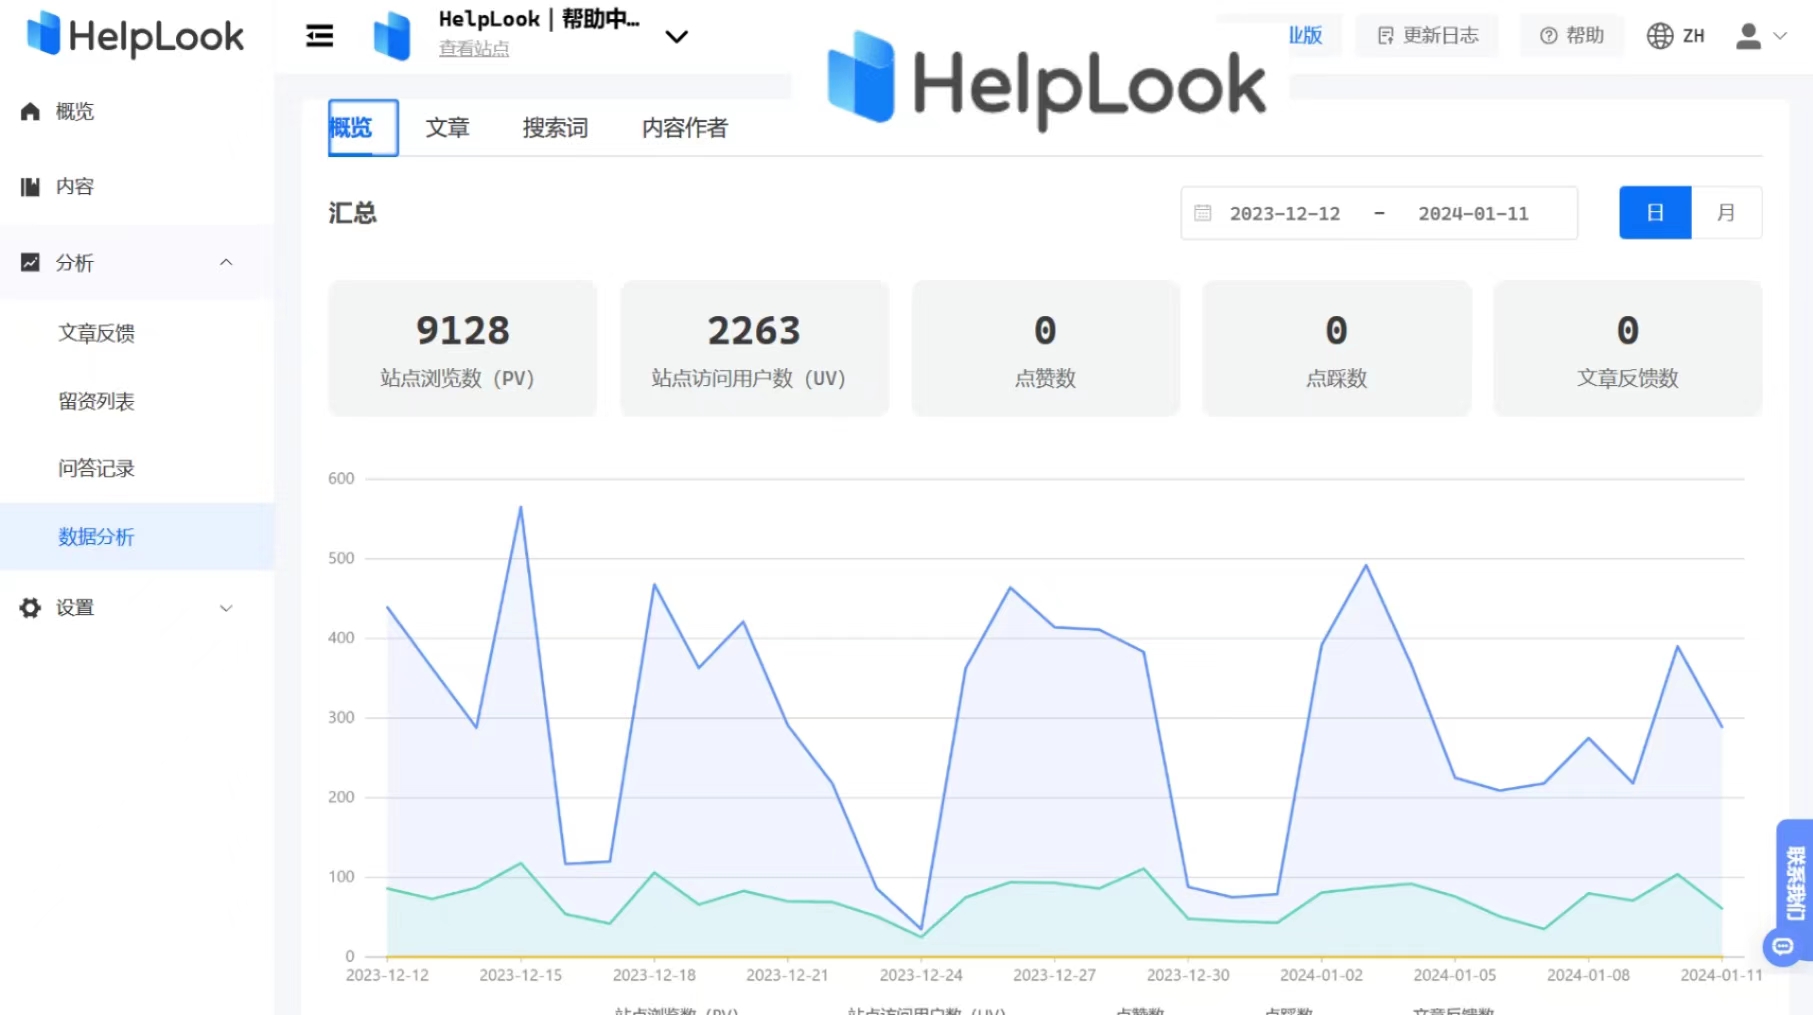Collapse the 分析 menu with its chevron
This screenshot has height=1015, width=1813.
pos(226,262)
